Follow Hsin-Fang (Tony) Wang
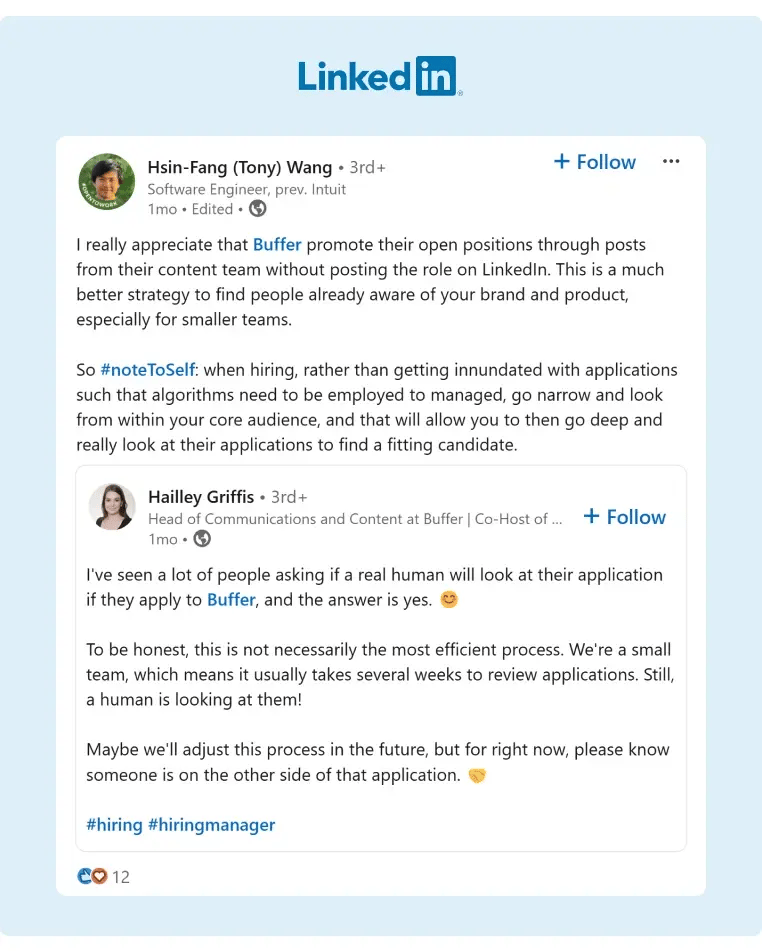 click(595, 161)
